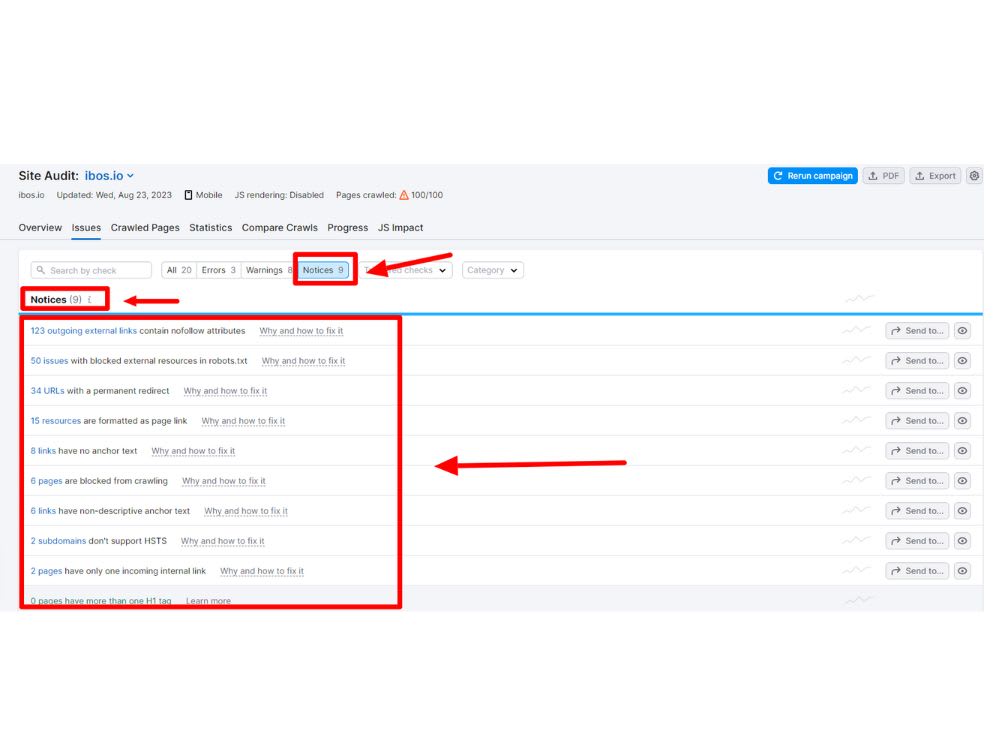Hide one incoming internal link issue via eye
Viewport: 1000px width, 750px height.
[x=962, y=570]
